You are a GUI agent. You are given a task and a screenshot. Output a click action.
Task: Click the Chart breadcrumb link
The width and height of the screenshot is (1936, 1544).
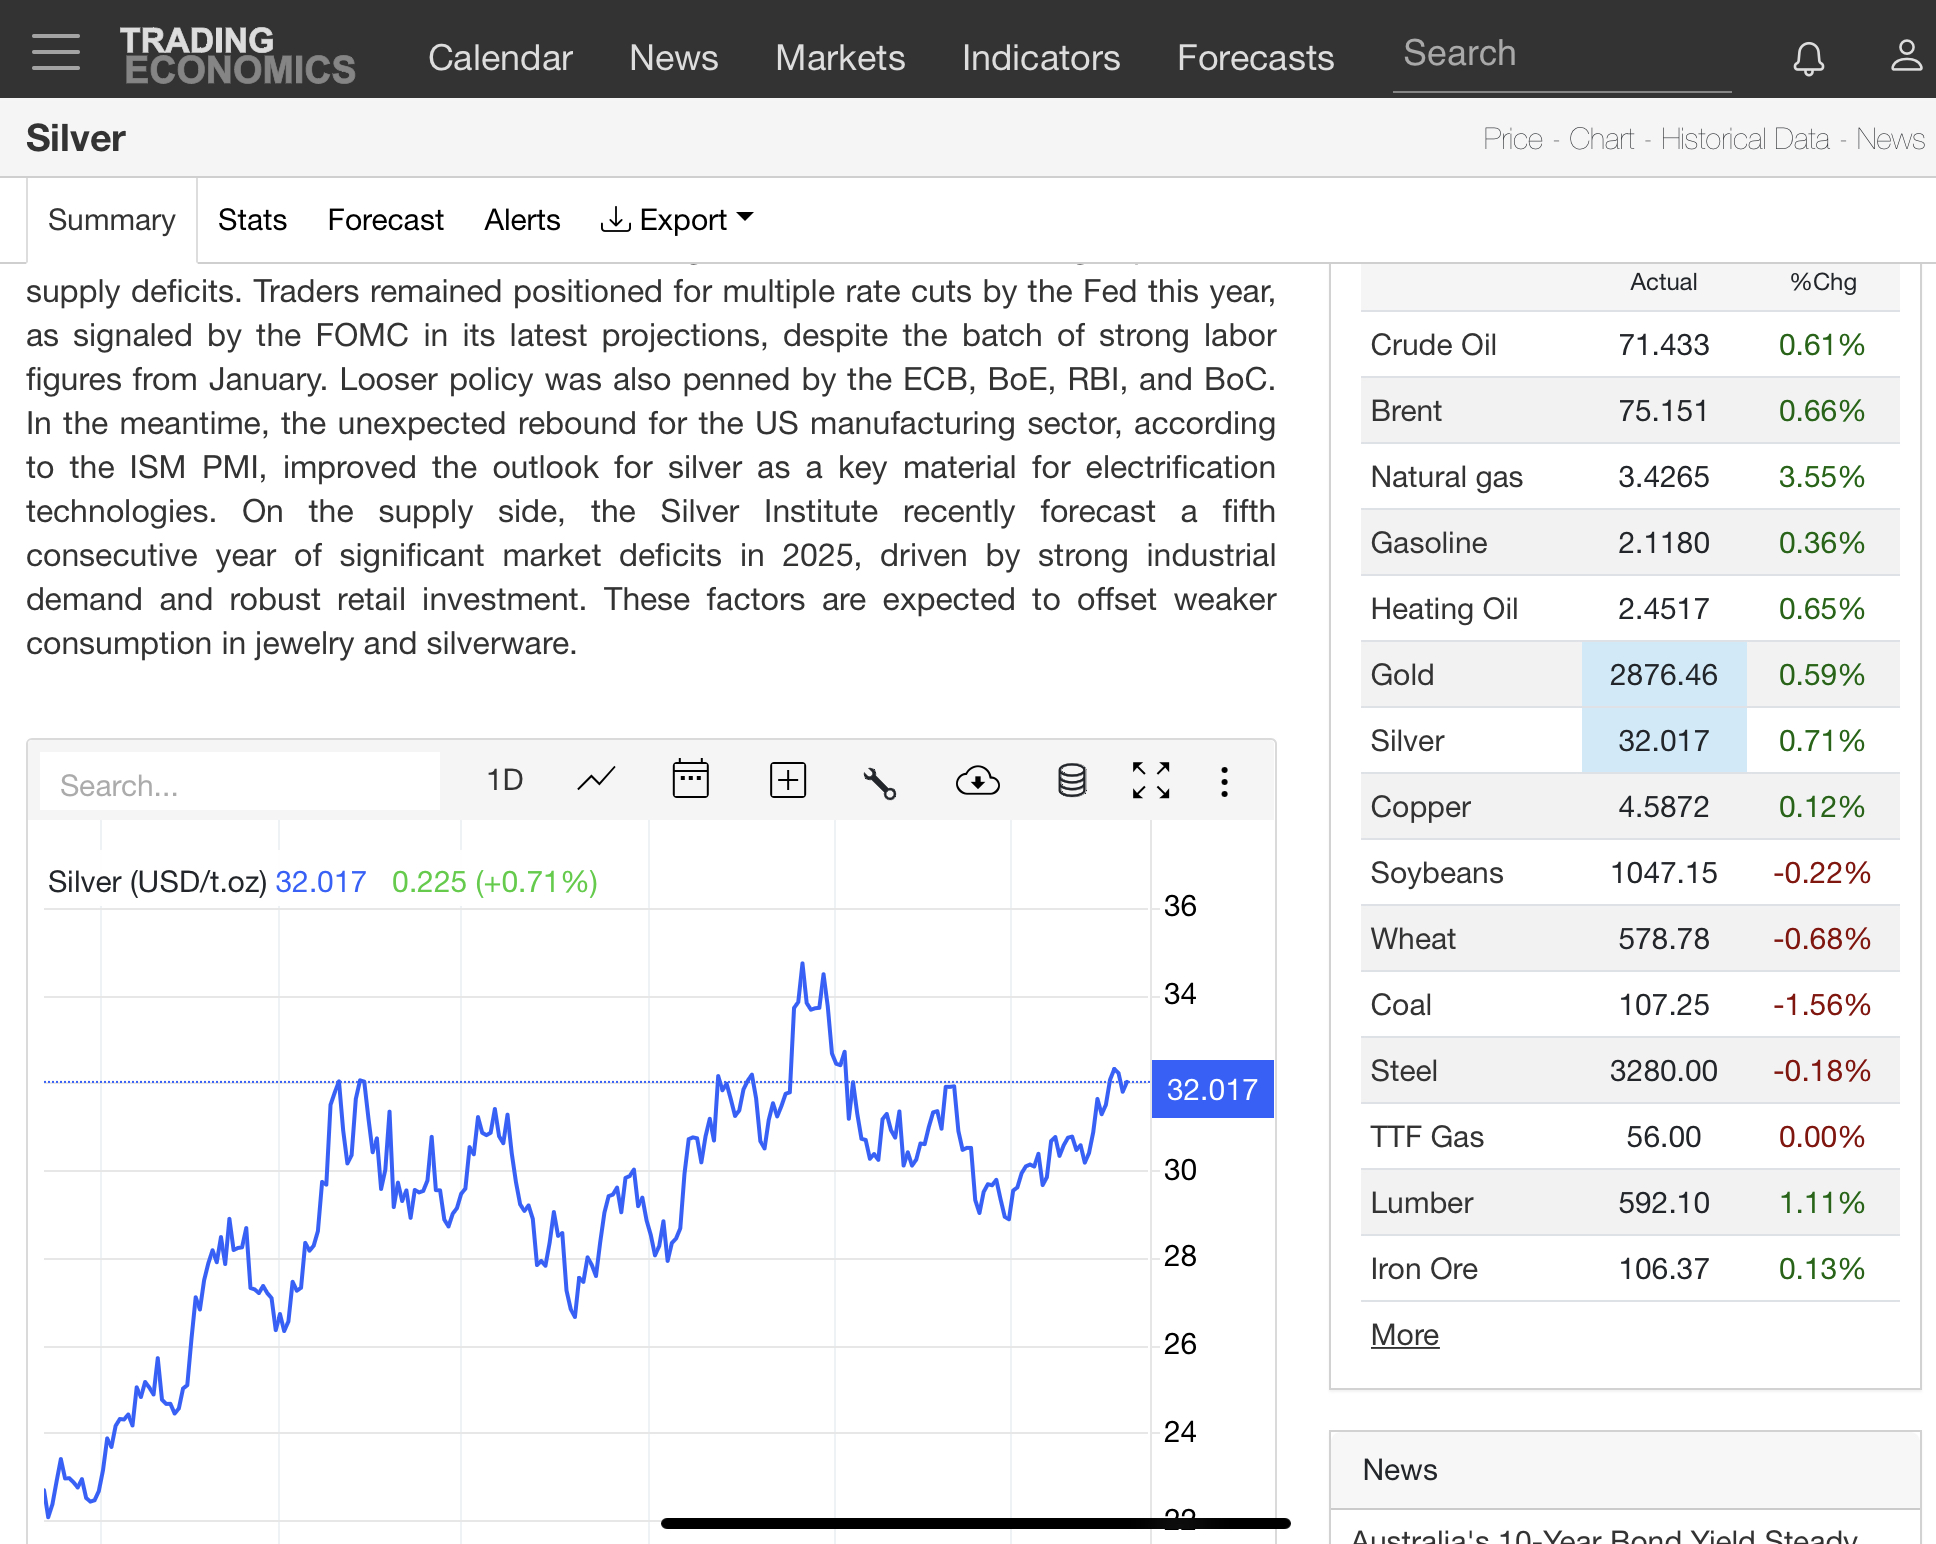point(1601,139)
